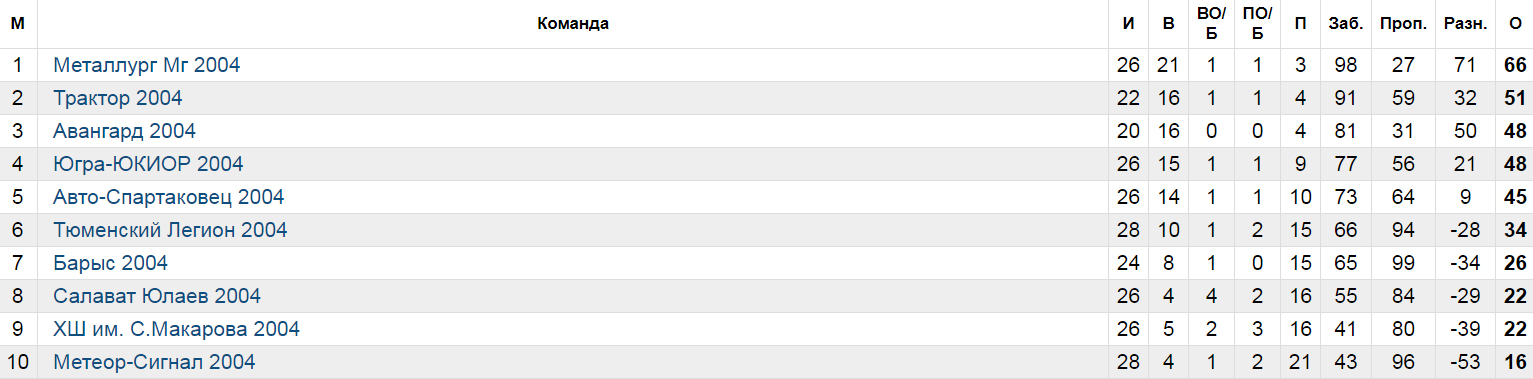Click the Разн. difference column header
The height and width of the screenshot is (379, 1533).
tap(1465, 24)
